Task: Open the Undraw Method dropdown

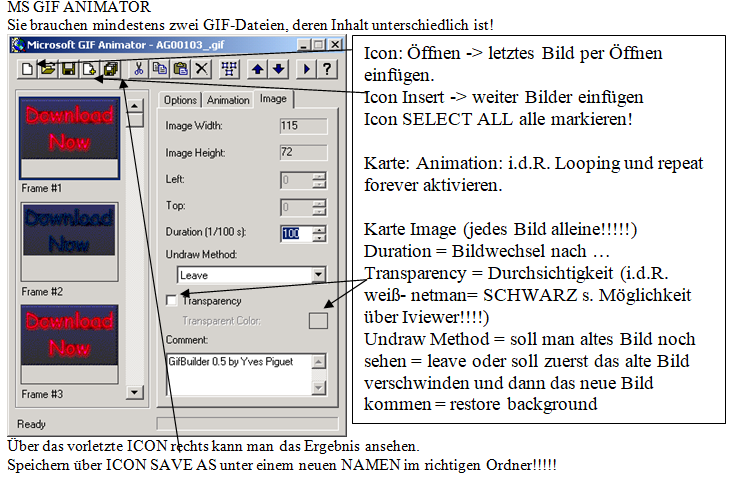Action: coord(318,273)
